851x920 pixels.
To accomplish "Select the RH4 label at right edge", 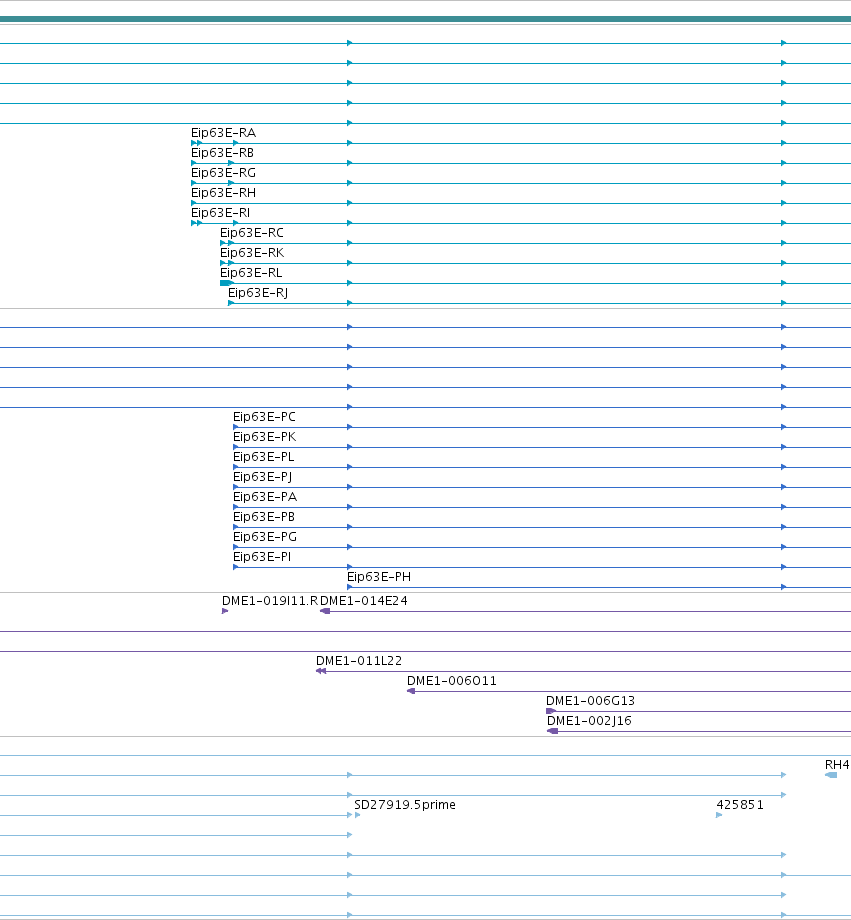I will tap(838, 765).
